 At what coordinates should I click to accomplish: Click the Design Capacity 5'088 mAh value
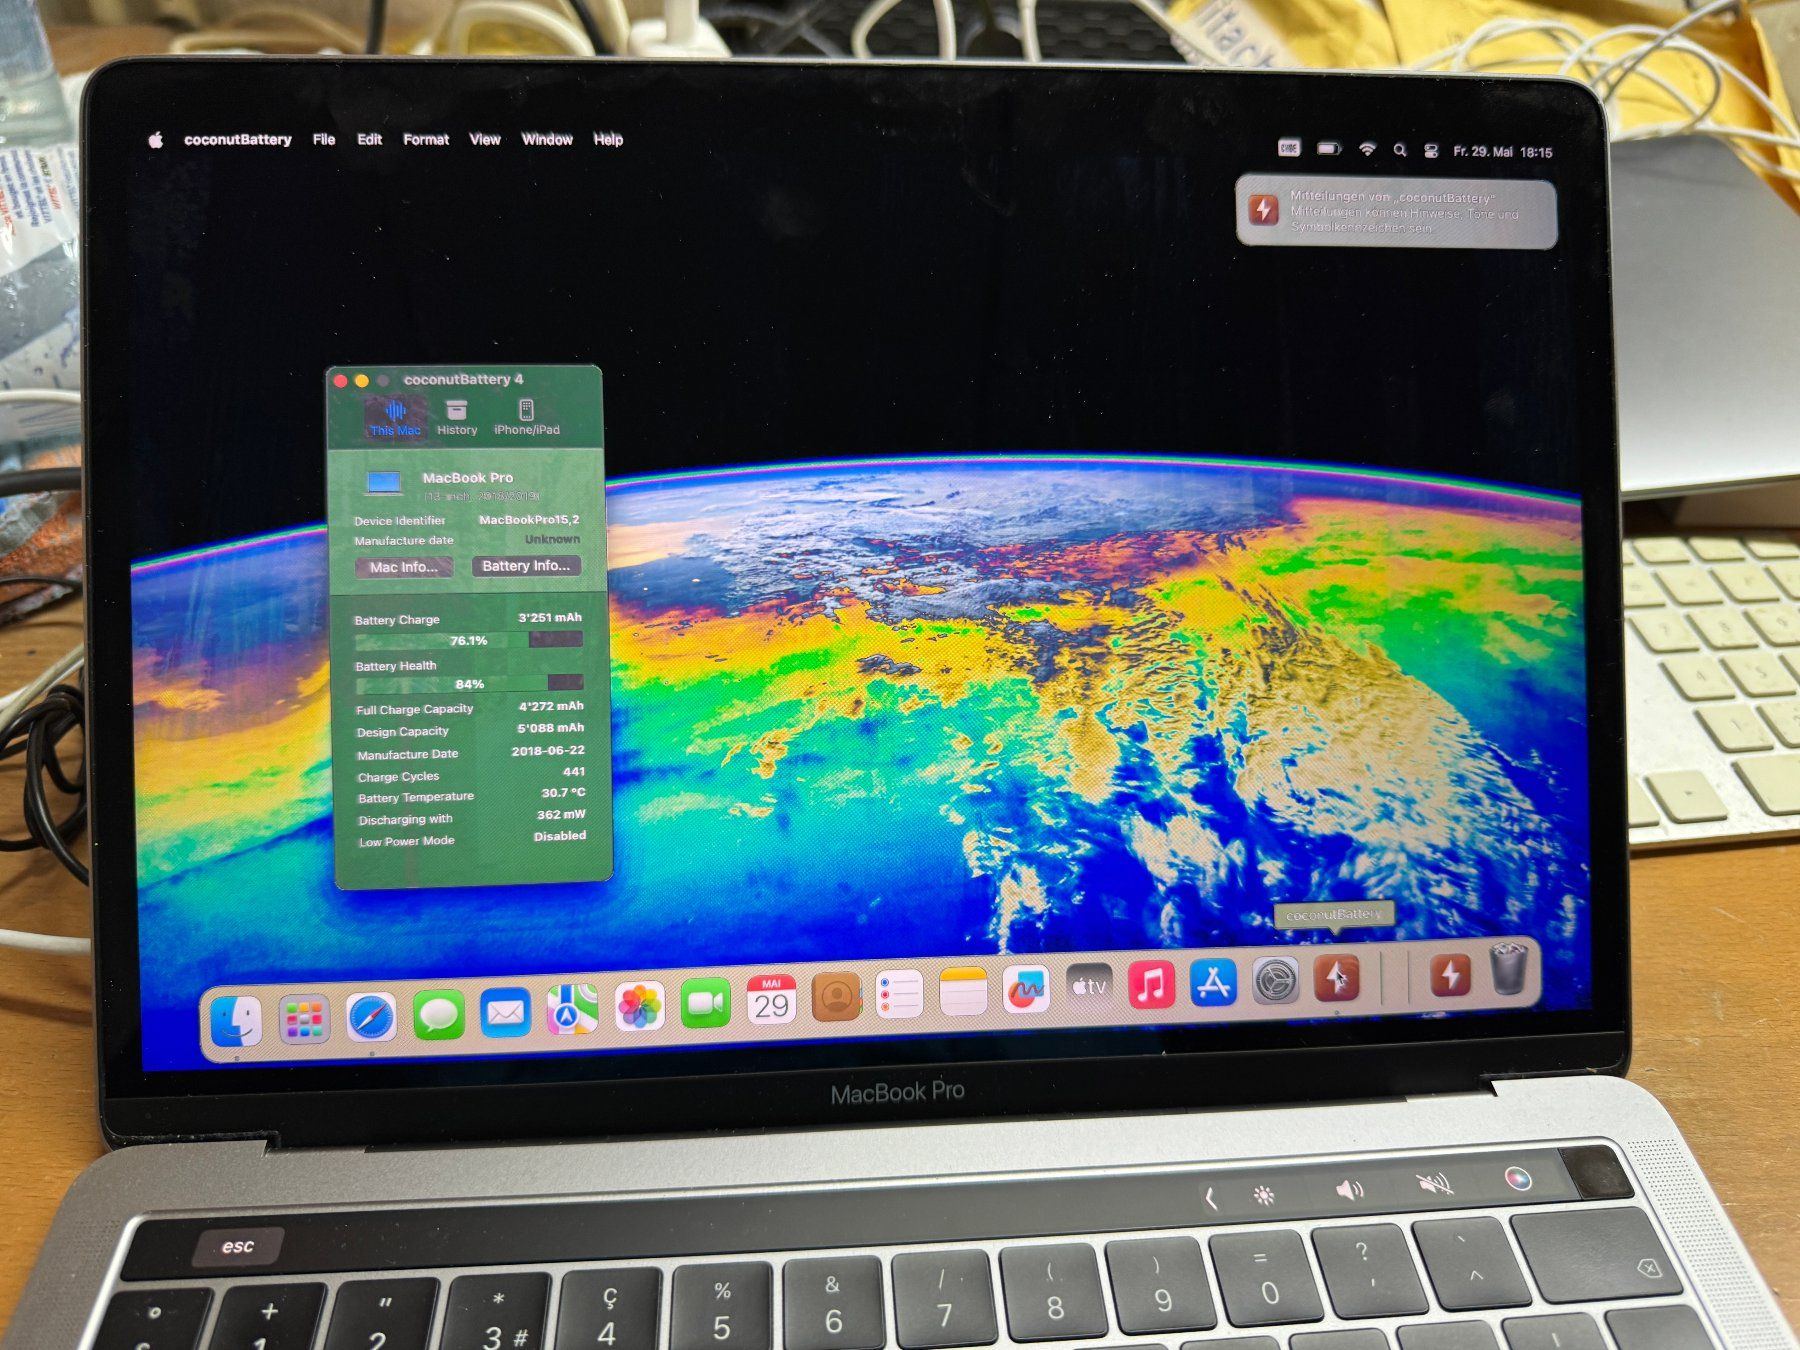(x=550, y=728)
